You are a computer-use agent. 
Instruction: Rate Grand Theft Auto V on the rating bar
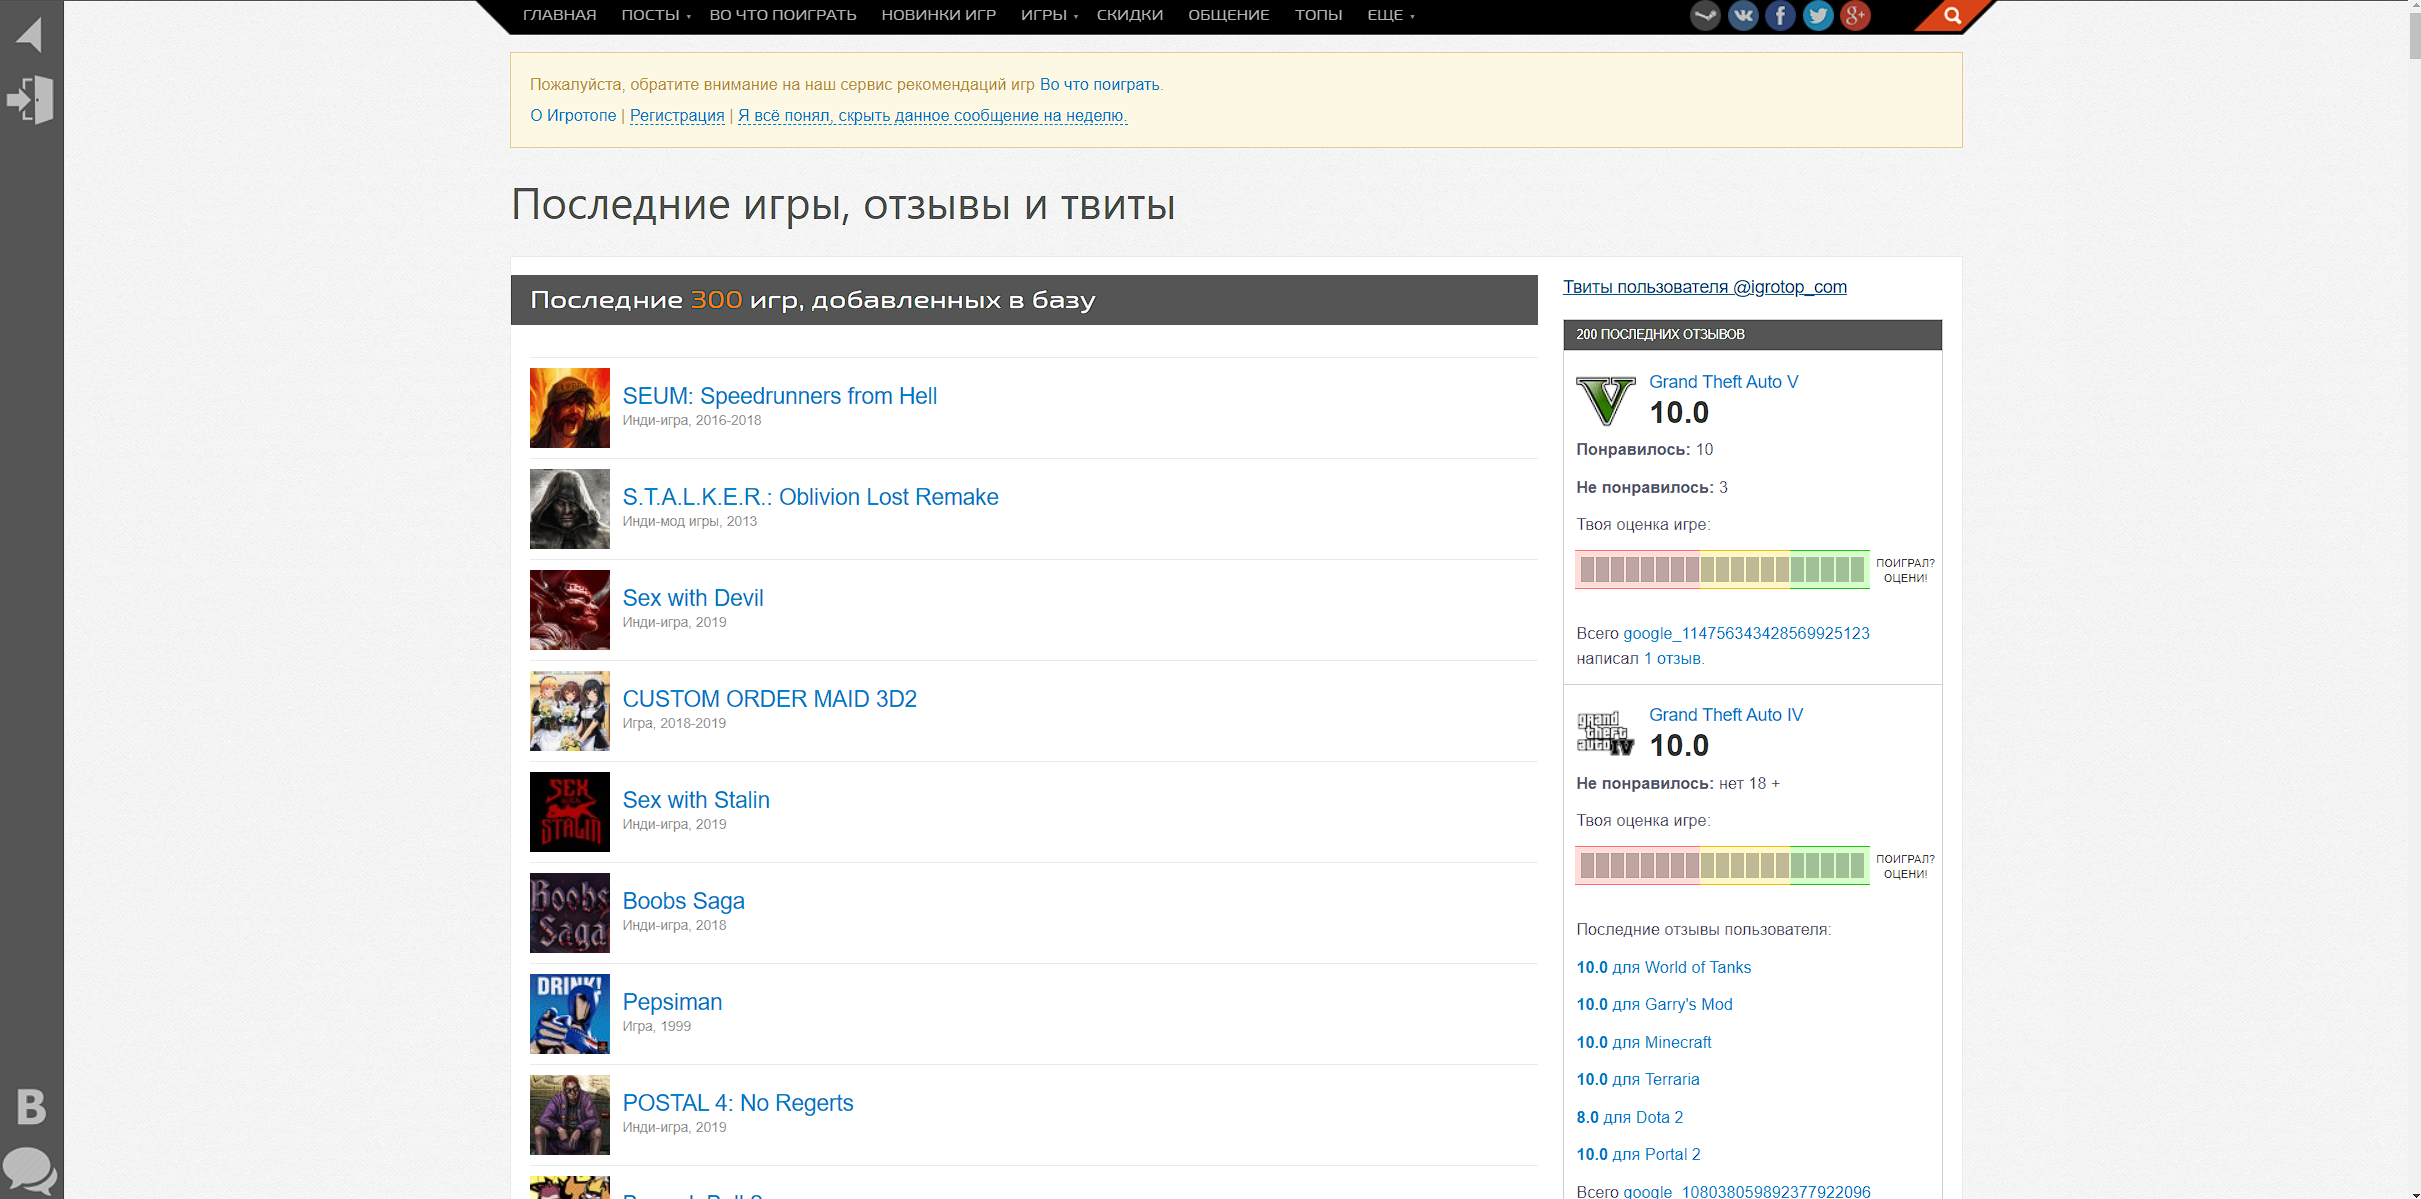click(1722, 570)
